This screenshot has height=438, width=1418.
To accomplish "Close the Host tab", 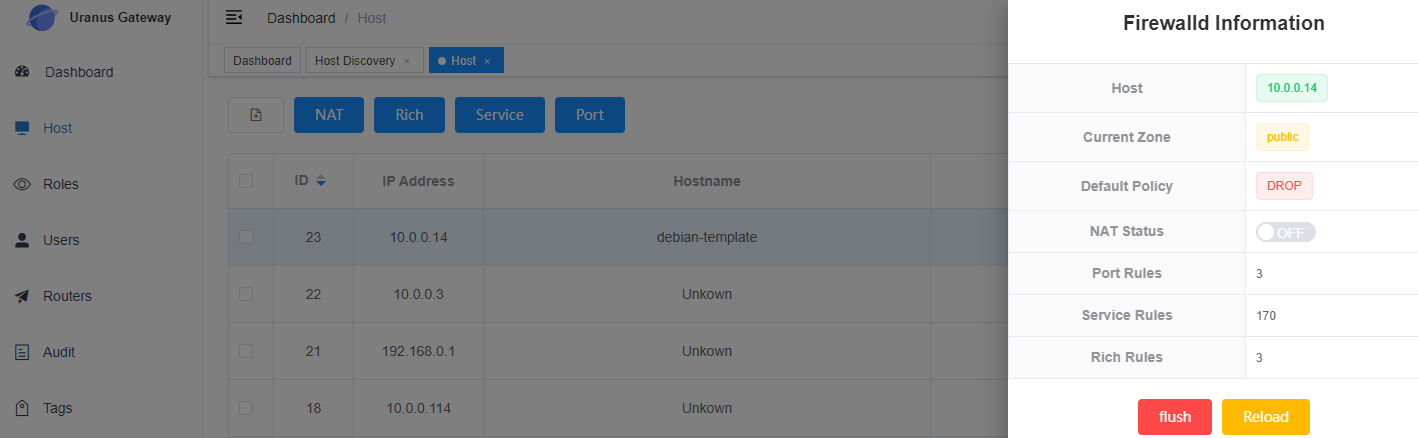I will pos(487,61).
